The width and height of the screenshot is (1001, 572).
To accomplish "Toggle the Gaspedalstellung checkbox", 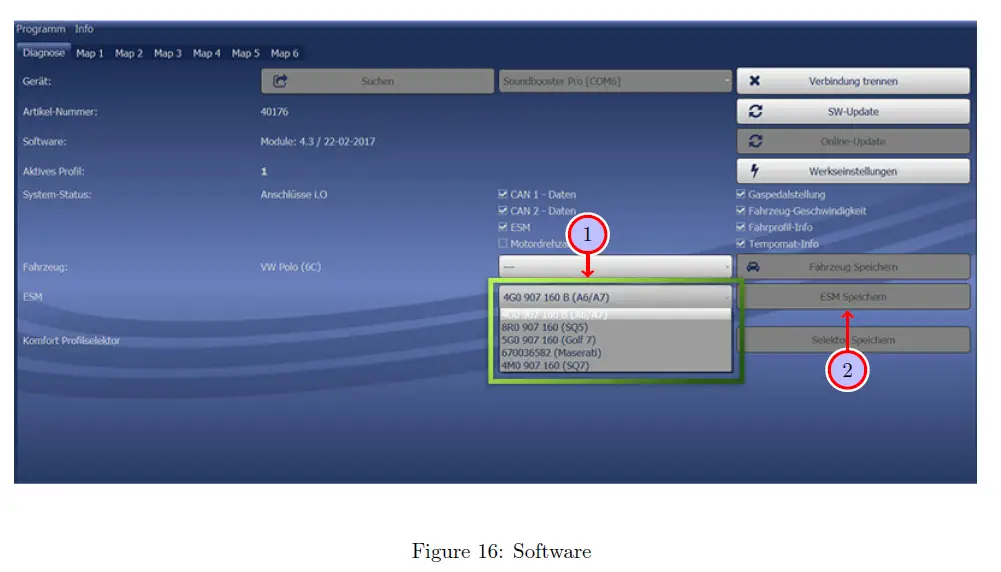I will coord(741,194).
